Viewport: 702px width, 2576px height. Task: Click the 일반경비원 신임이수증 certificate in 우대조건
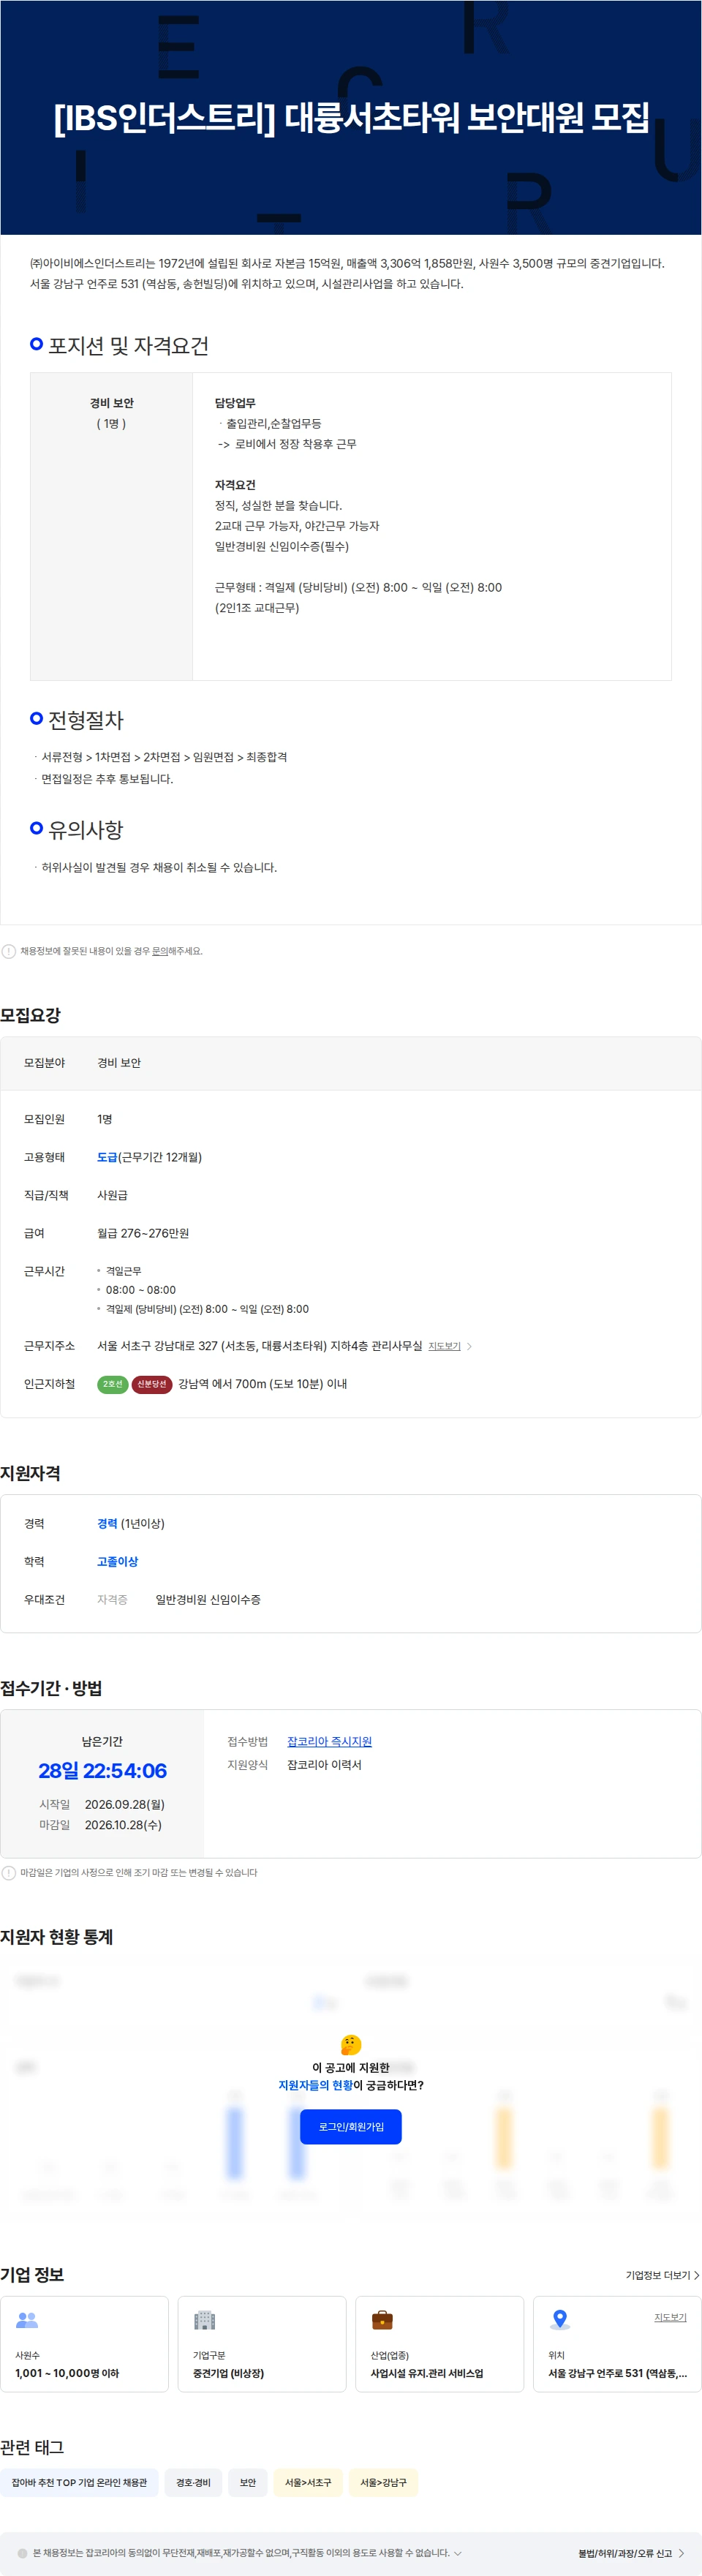pyautogui.click(x=208, y=1599)
